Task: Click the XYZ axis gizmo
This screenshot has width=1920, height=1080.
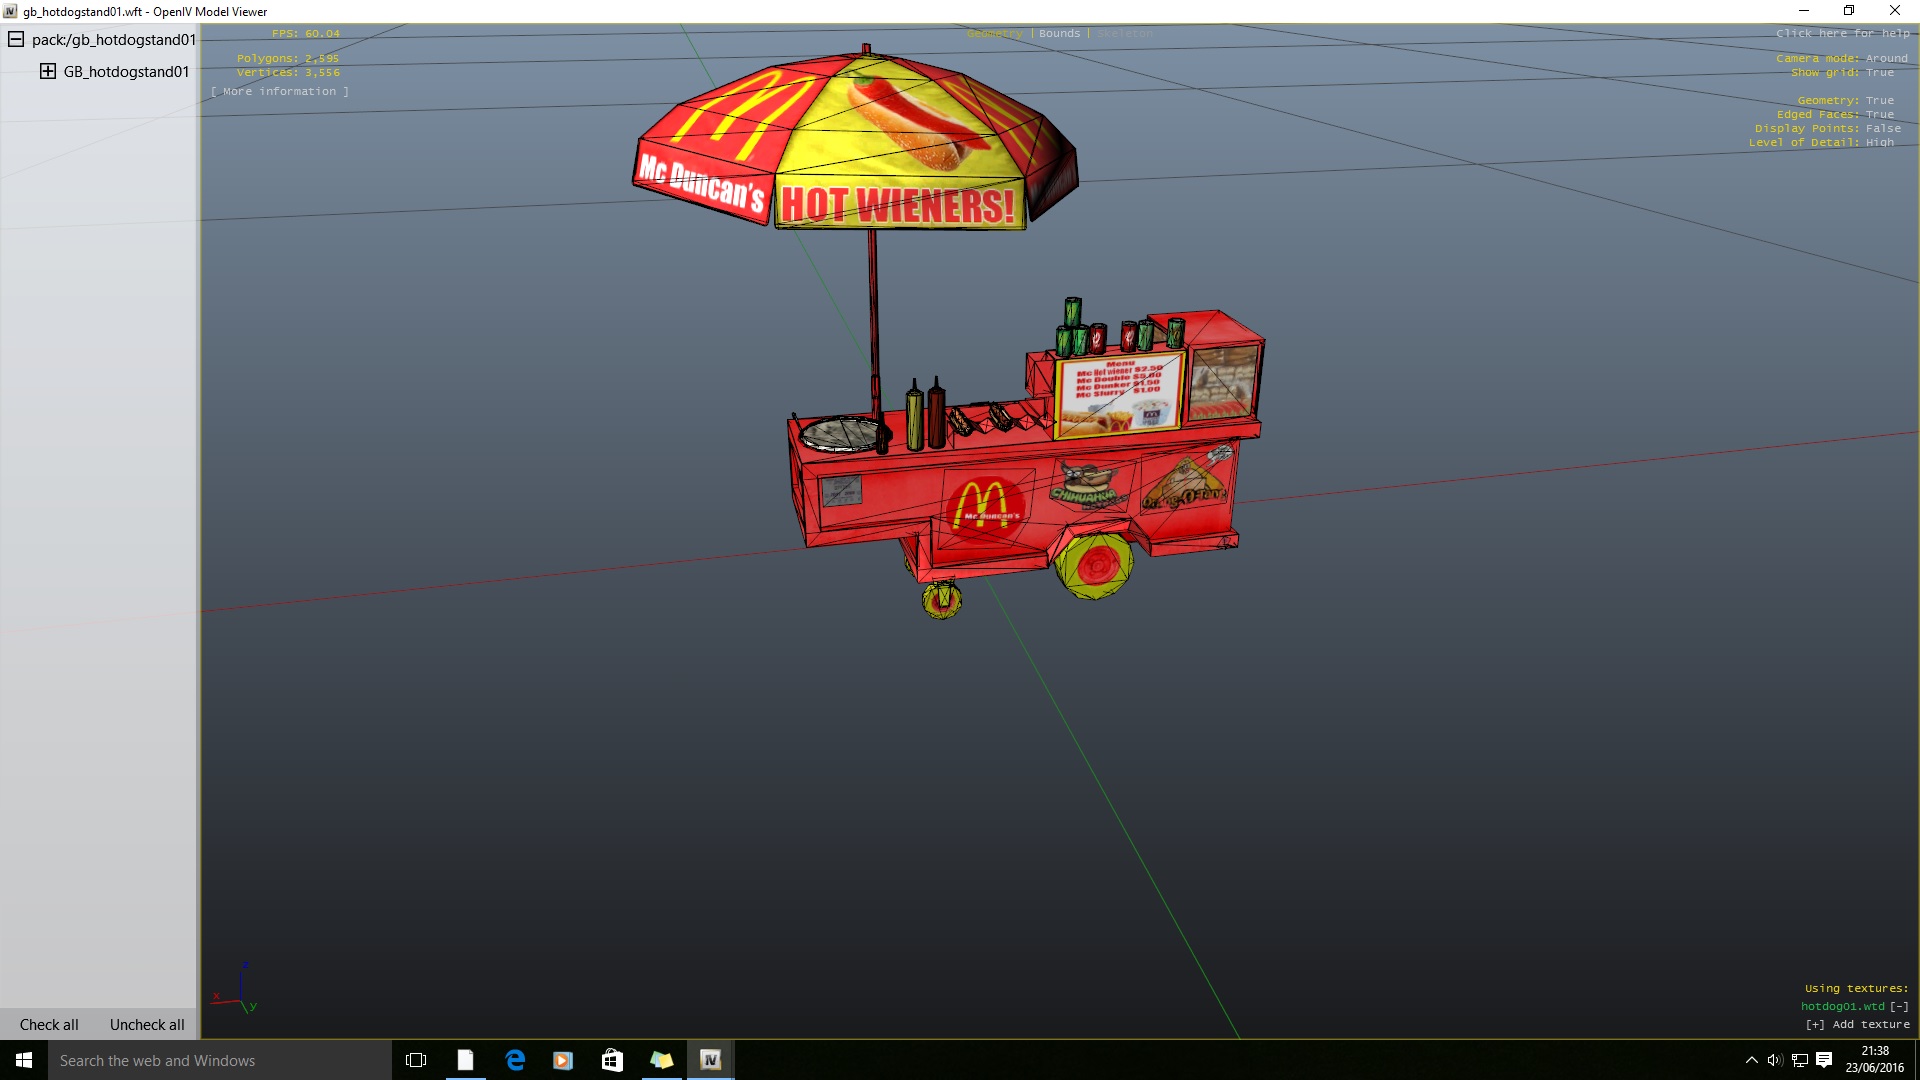Action: point(236,989)
